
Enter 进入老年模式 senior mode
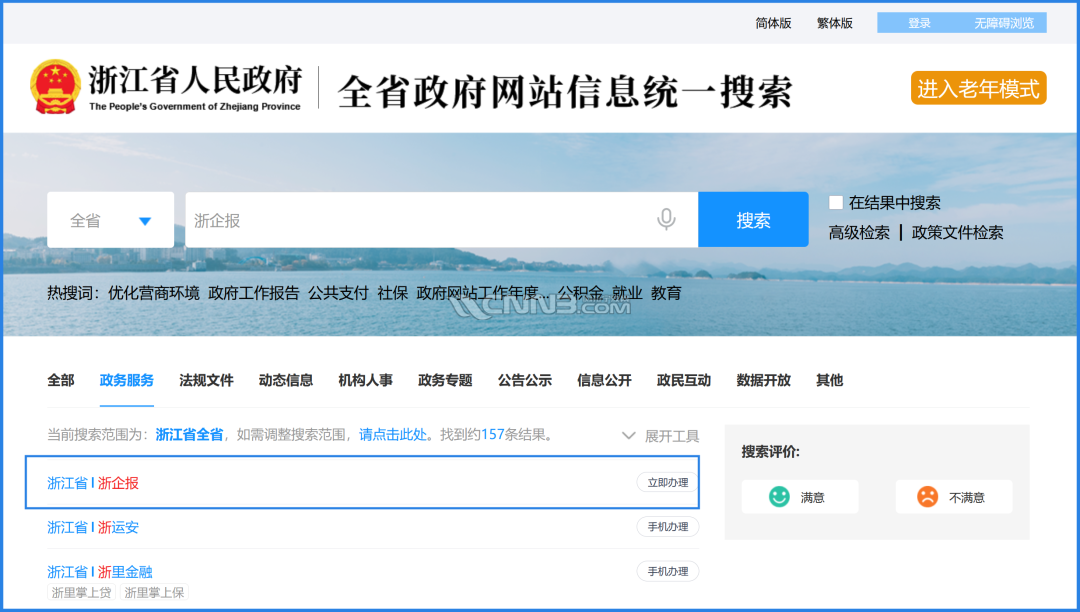[x=978, y=88]
